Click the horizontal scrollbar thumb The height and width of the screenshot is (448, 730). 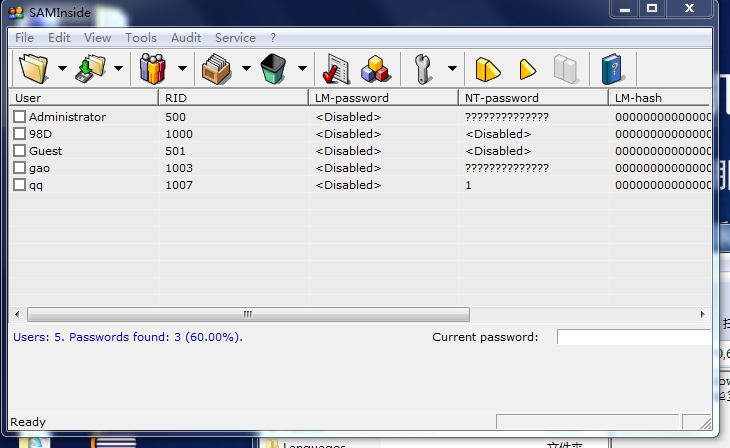point(248,314)
